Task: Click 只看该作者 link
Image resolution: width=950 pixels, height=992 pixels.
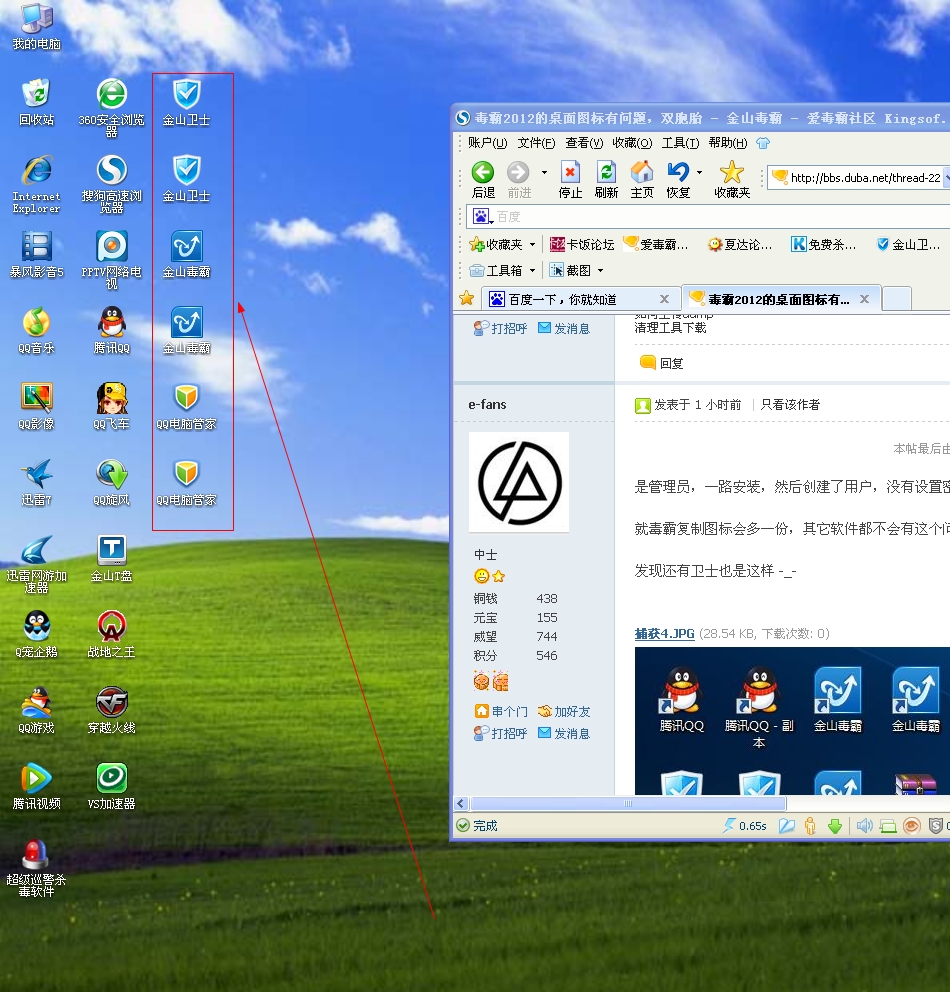Action: [x=790, y=405]
